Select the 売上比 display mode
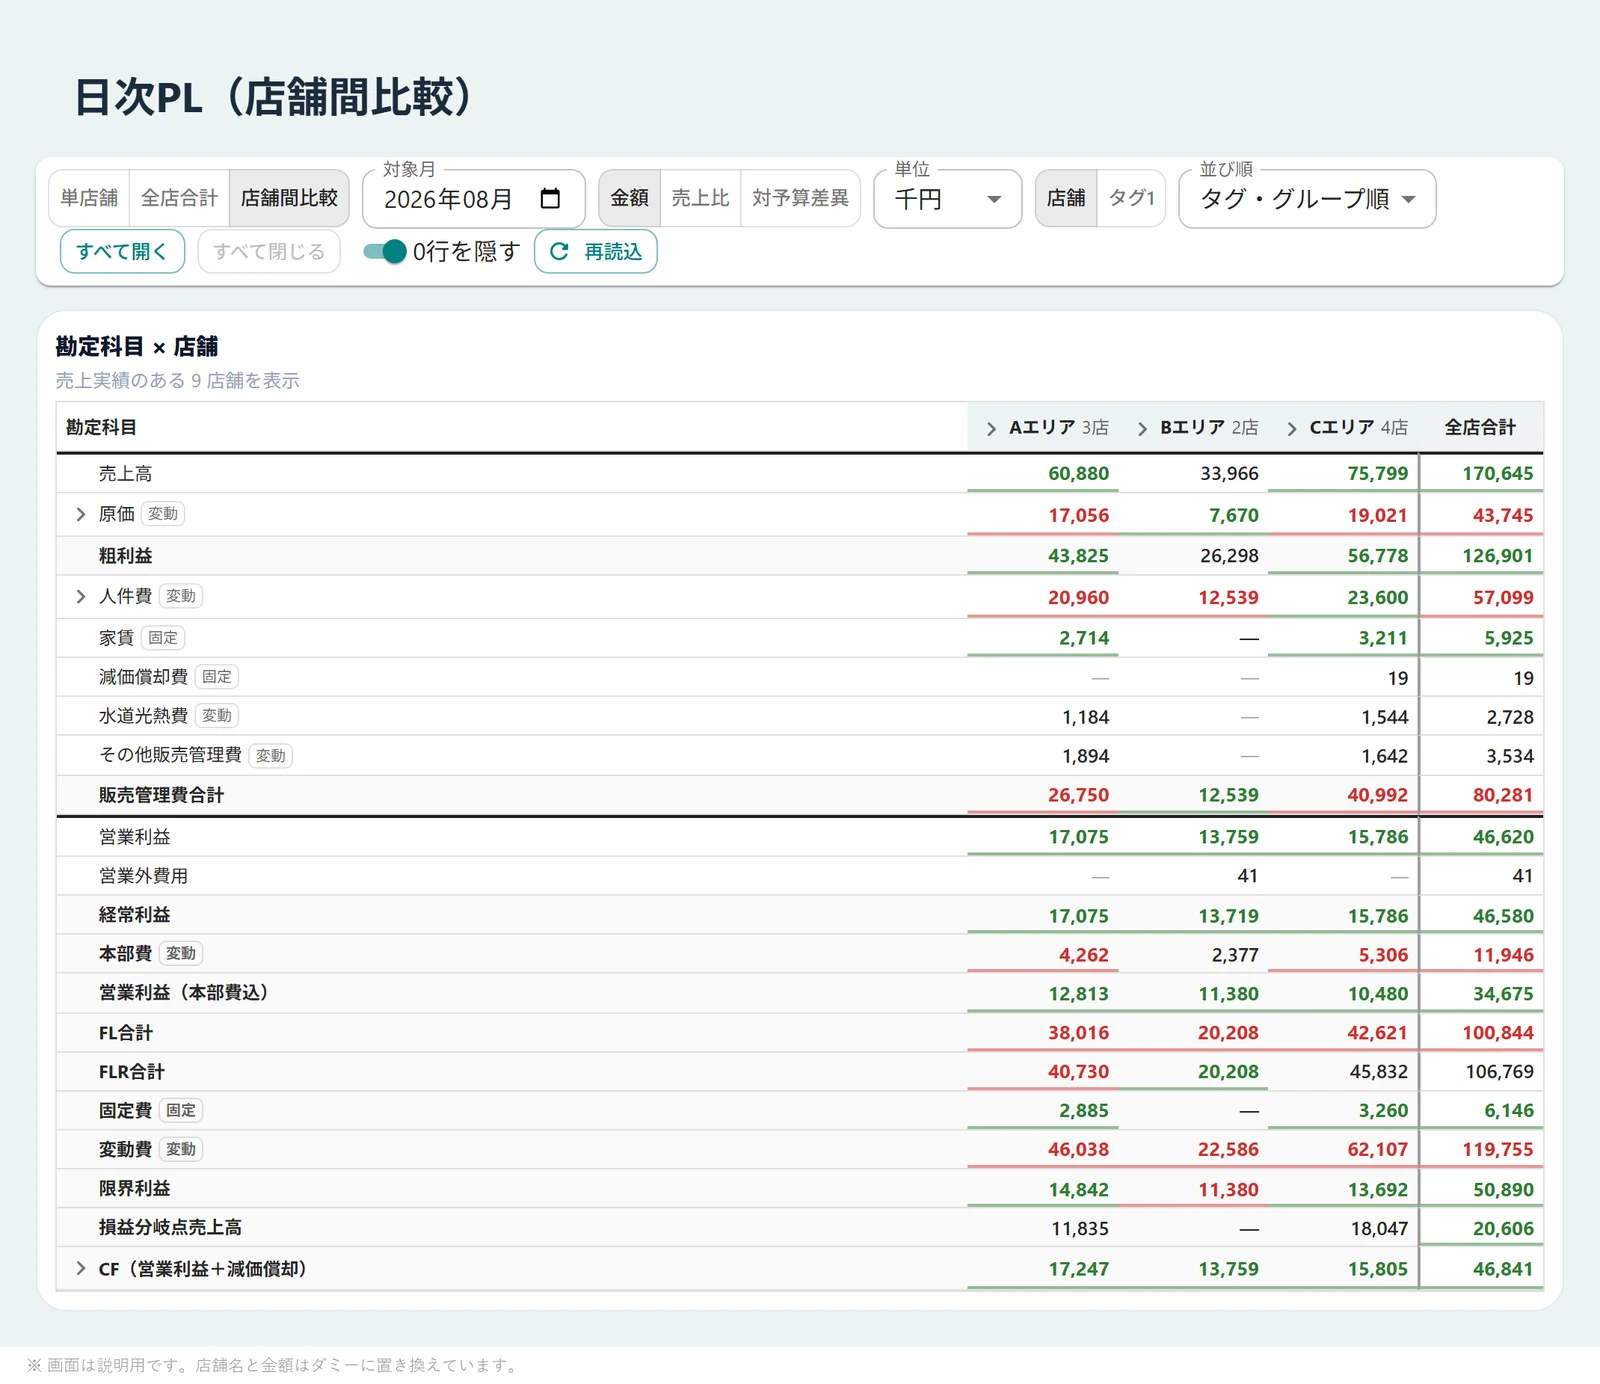This screenshot has width=1600, height=1384. [x=700, y=198]
